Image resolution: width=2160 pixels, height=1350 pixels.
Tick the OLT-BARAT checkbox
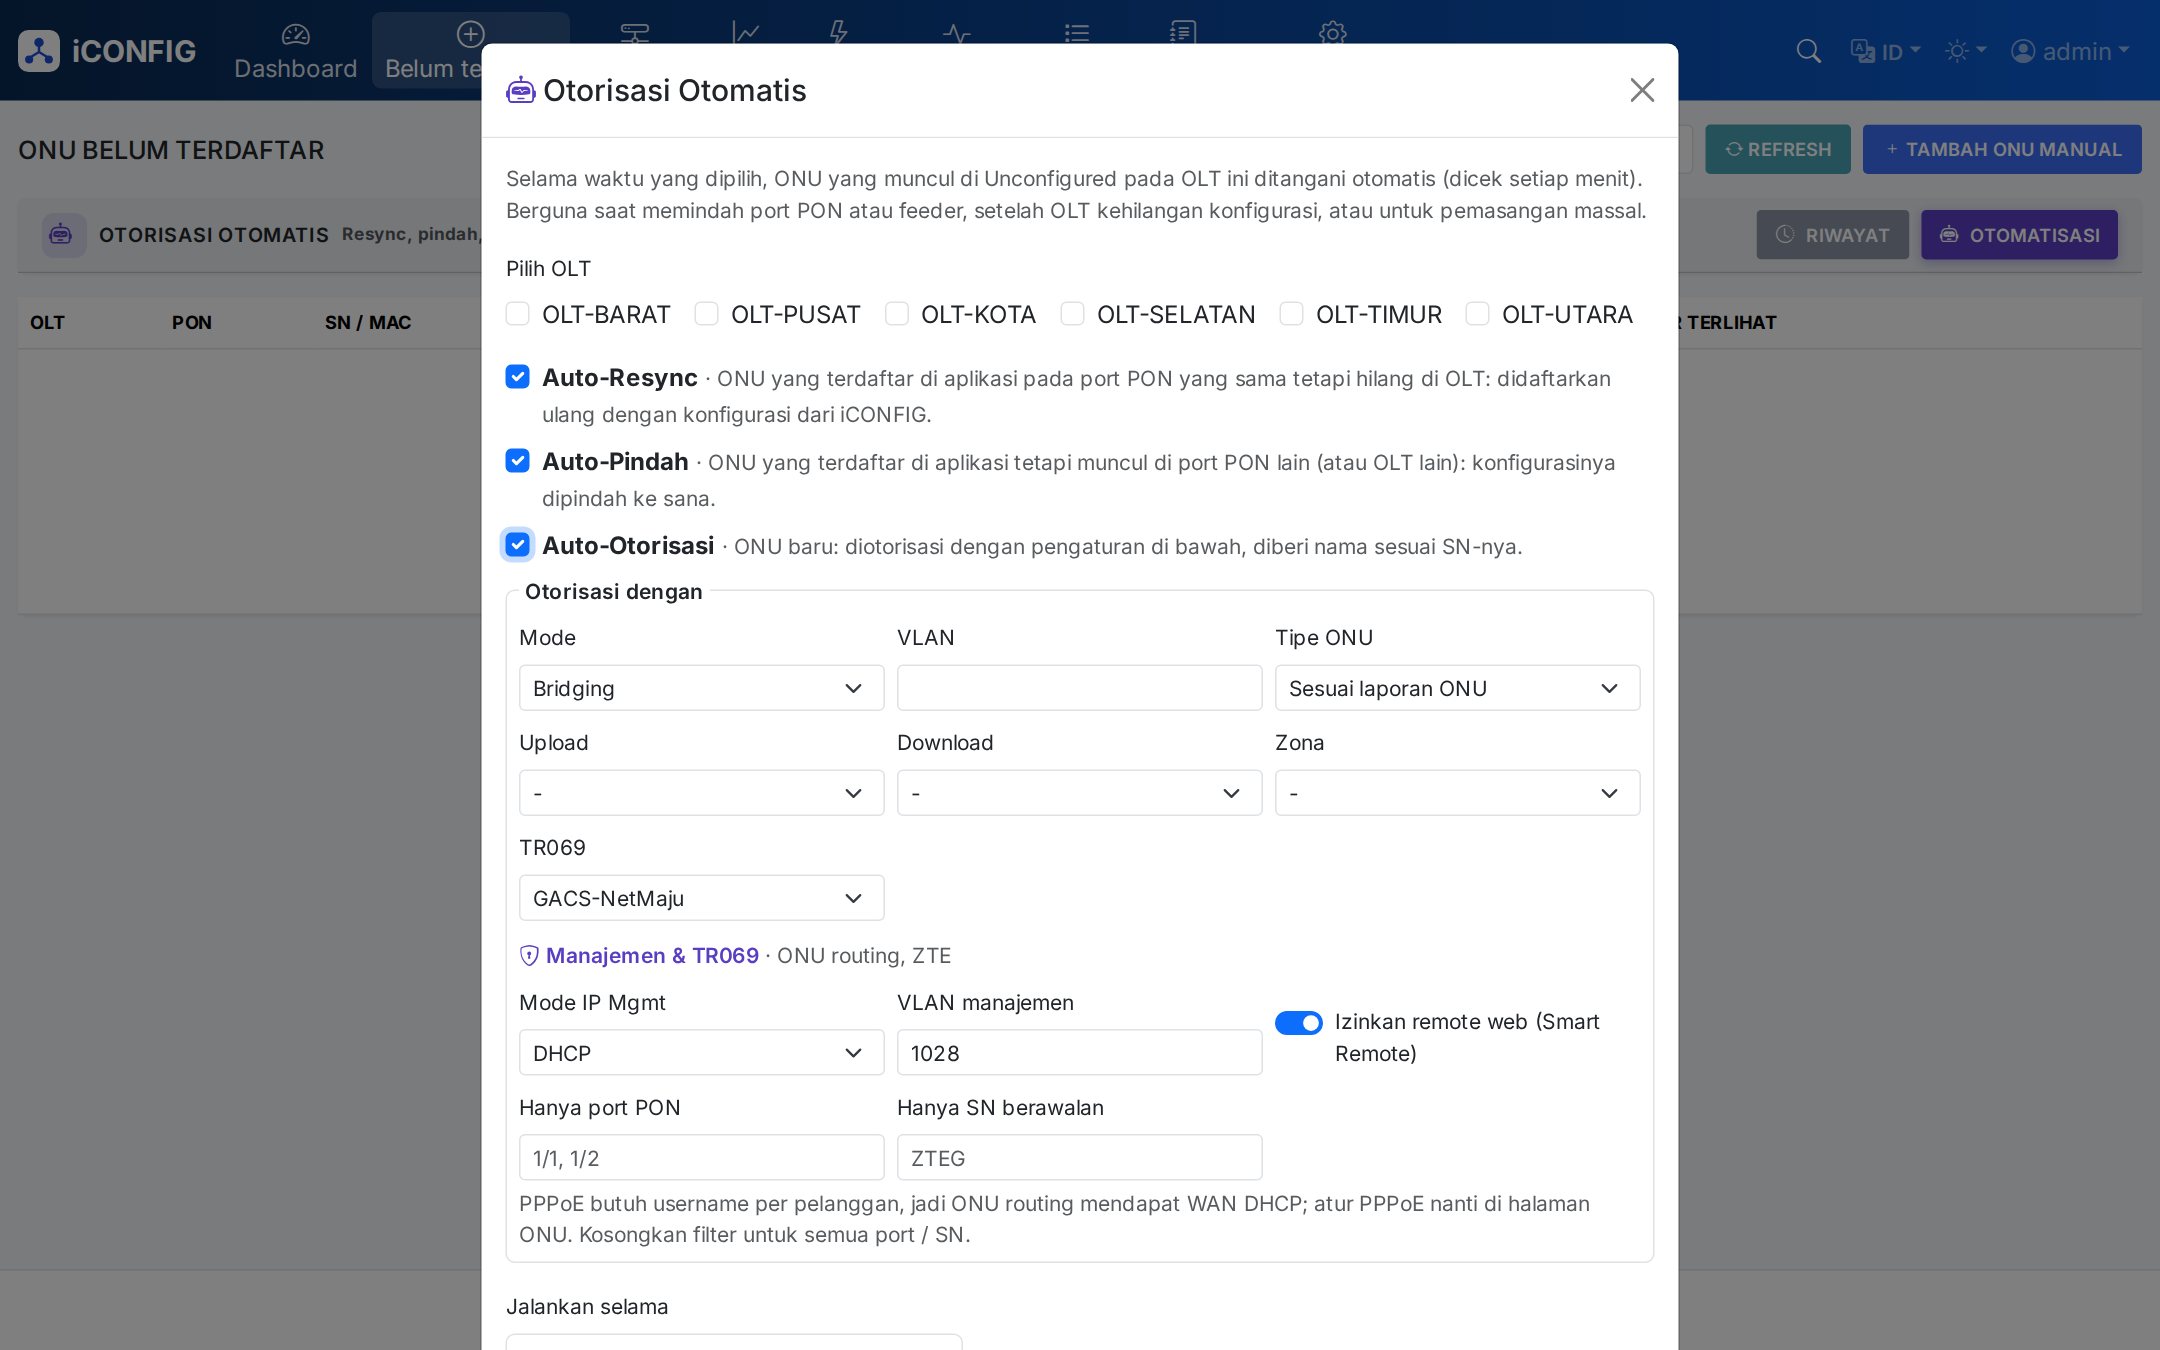click(517, 314)
